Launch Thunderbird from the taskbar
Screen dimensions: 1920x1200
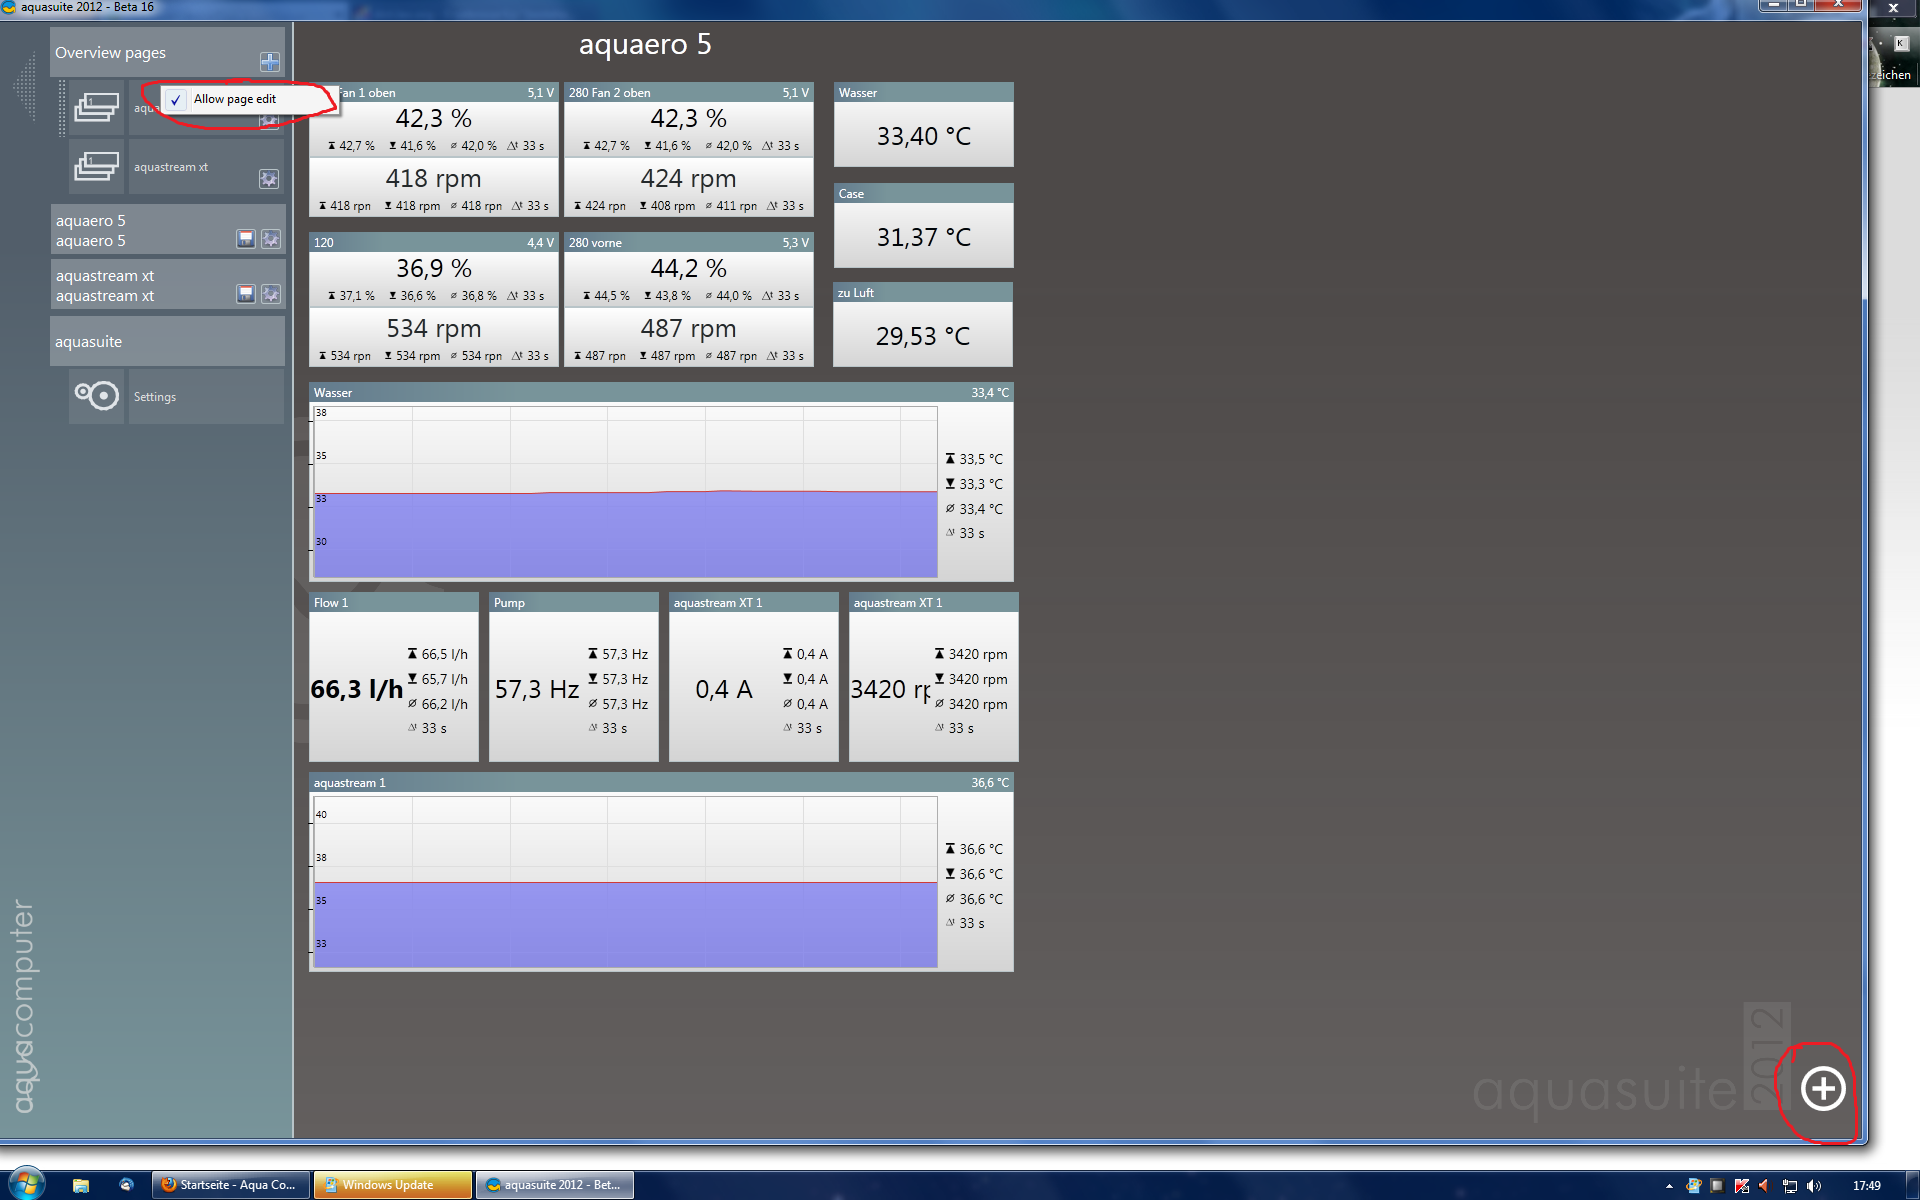(126, 1185)
